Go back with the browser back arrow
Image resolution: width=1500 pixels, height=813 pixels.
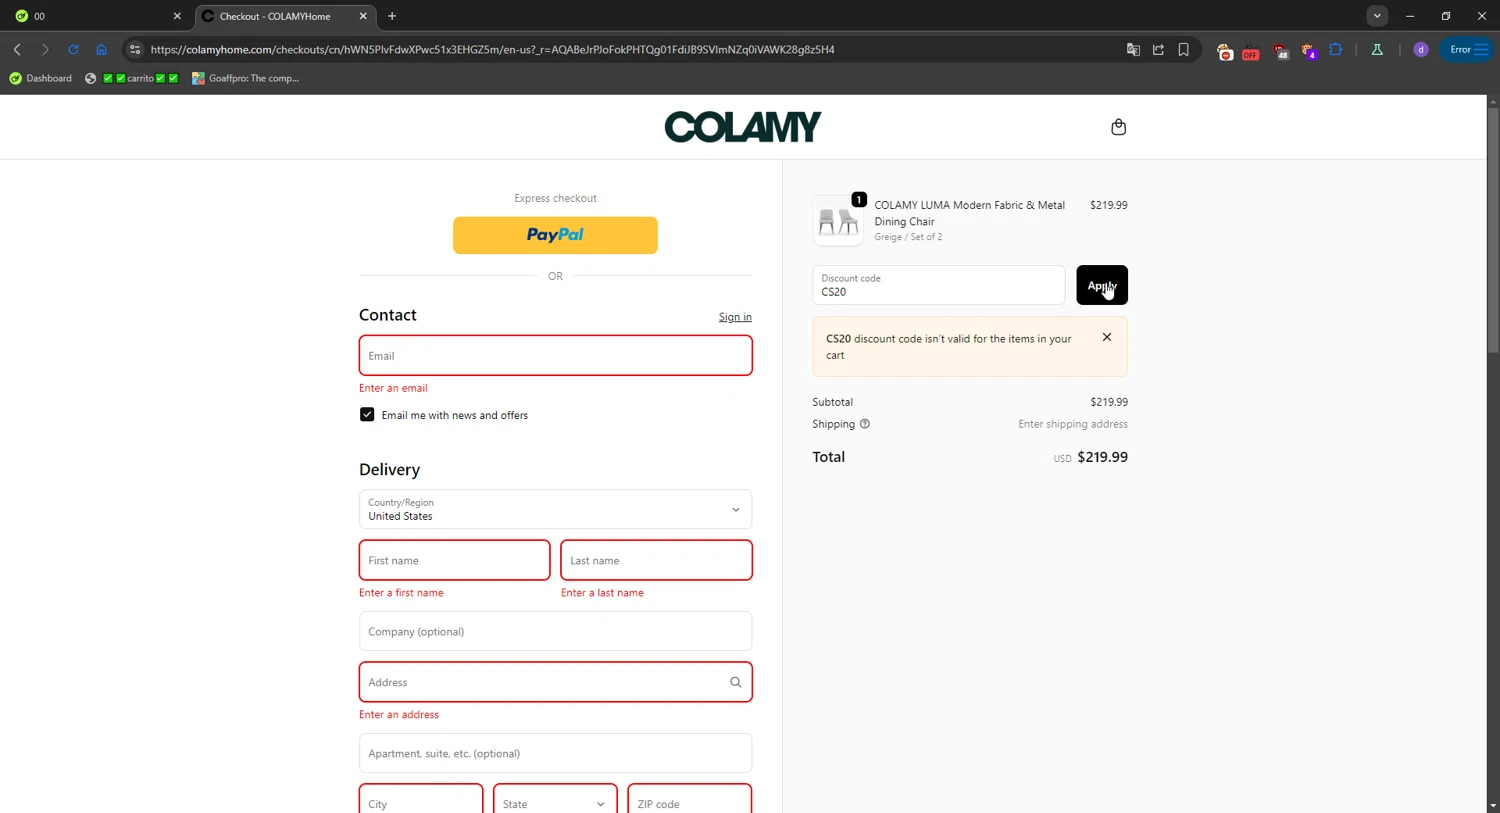point(17,49)
